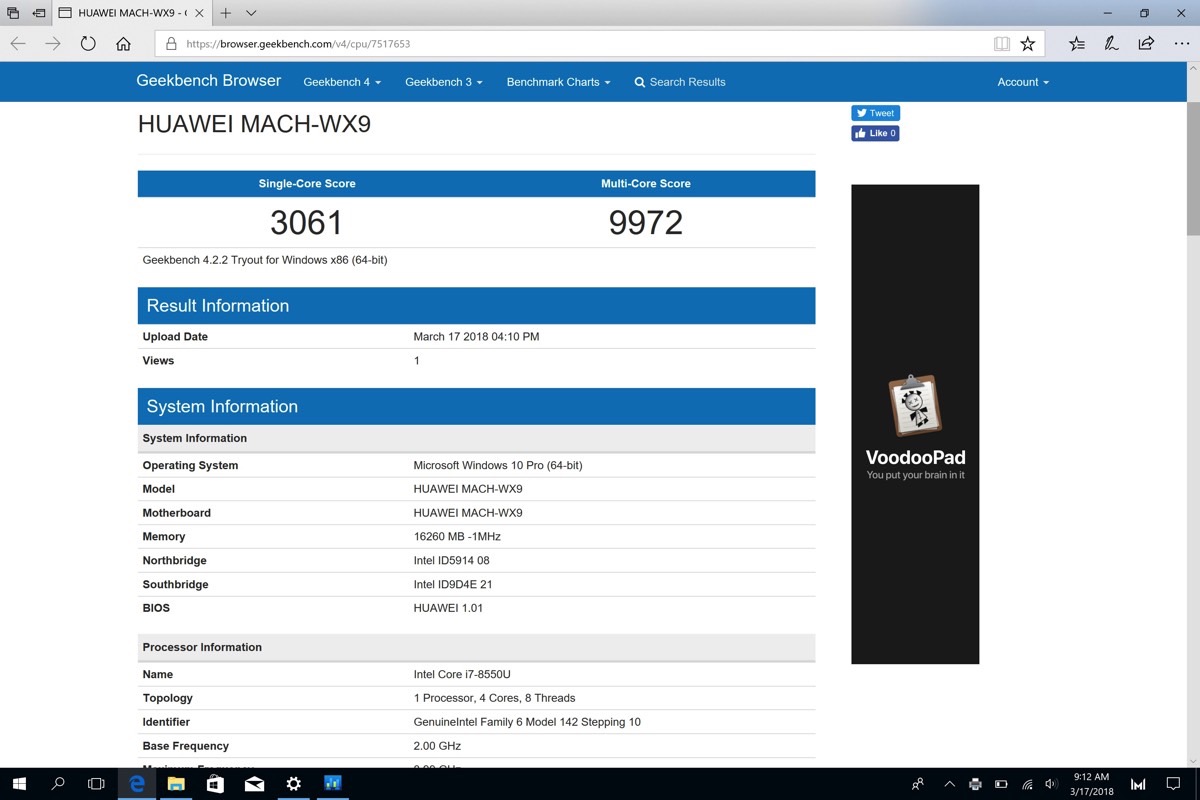This screenshot has height=800, width=1200.
Task: Click the Edge icon on the taskbar
Action: pyautogui.click(x=136, y=784)
